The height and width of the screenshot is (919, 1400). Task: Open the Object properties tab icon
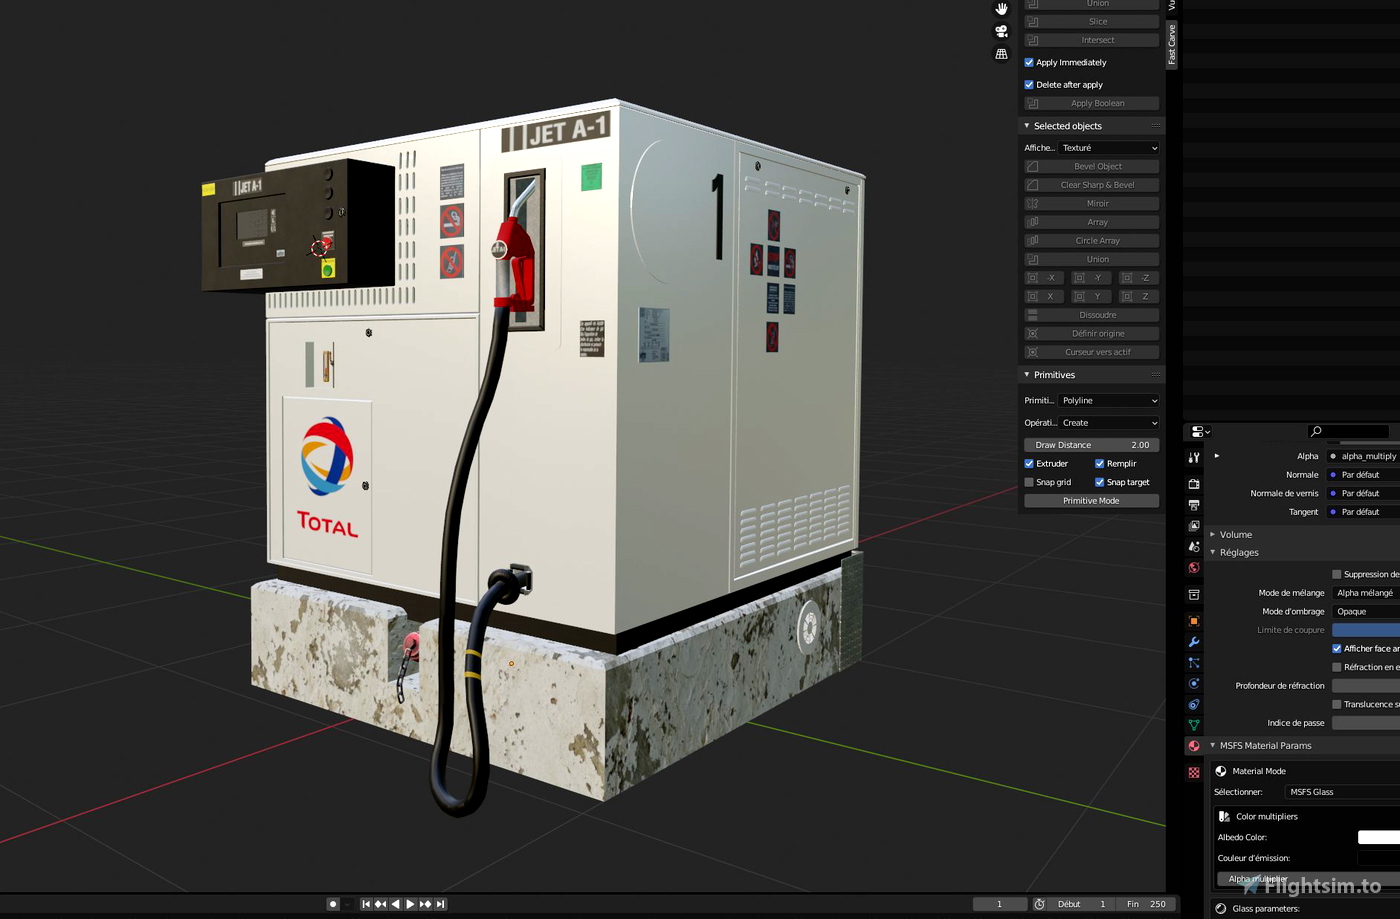point(1194,621)
